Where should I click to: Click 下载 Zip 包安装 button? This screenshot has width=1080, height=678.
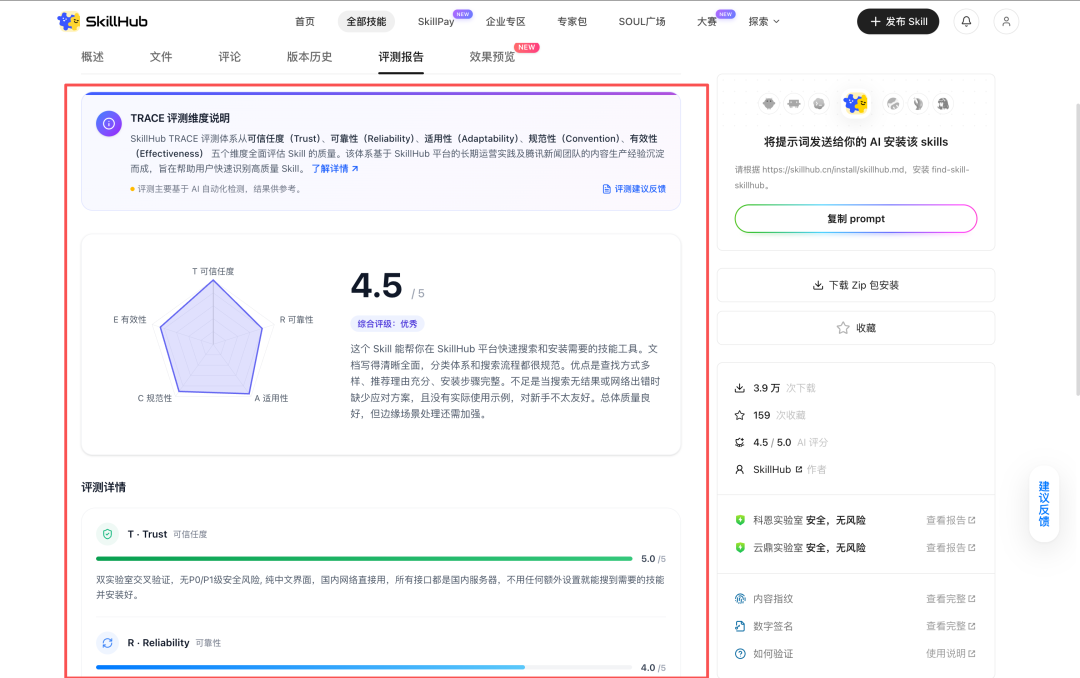coord(855,285)
